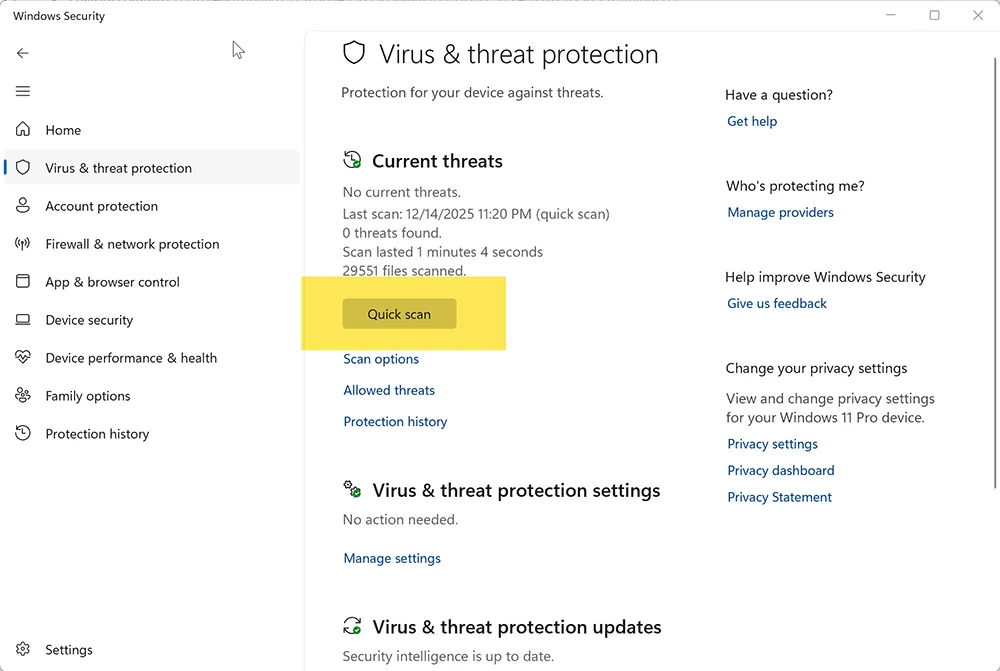Screen dimensions: 1000x671
Task: Open Scan options
Action: [x=380, y=359]
